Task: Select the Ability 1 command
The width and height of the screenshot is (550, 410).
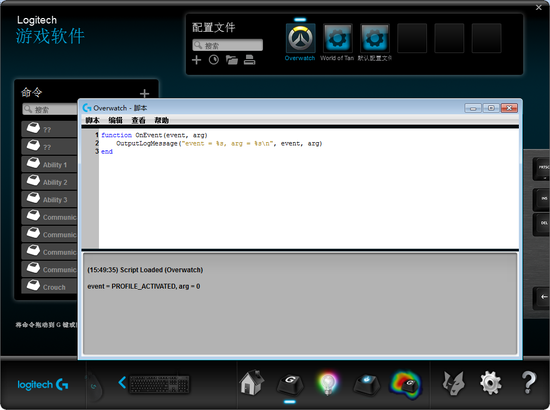Action: (49, 164)
